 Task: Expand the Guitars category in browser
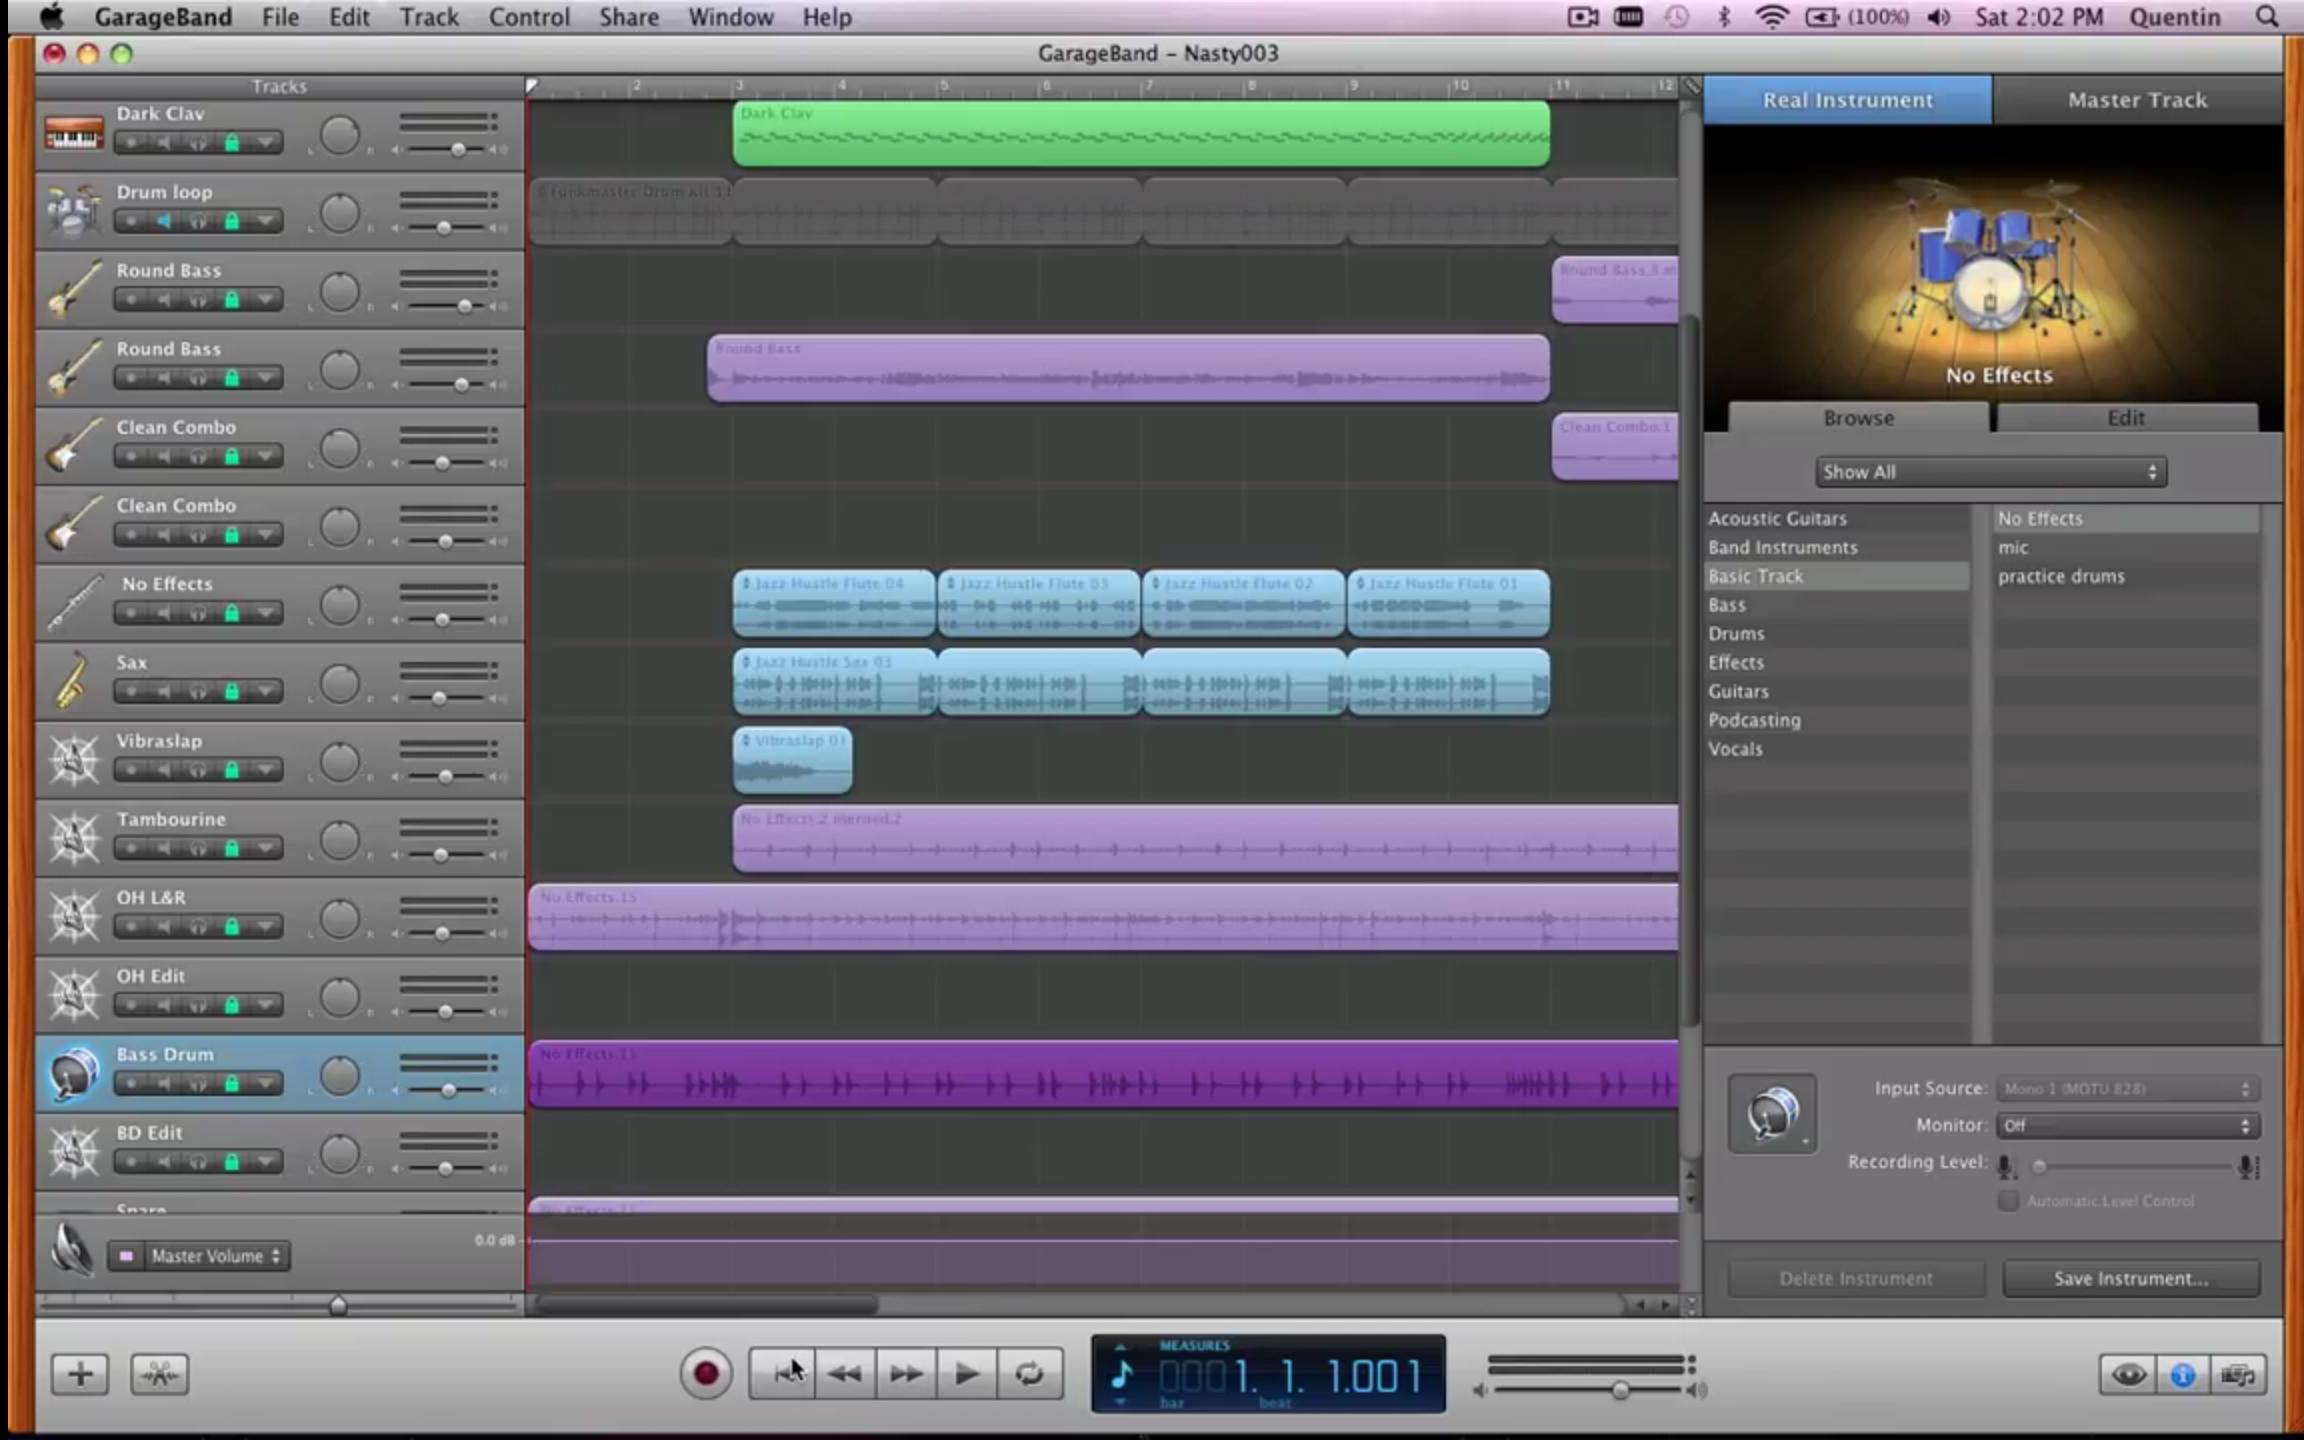[x=1740, y=690]
